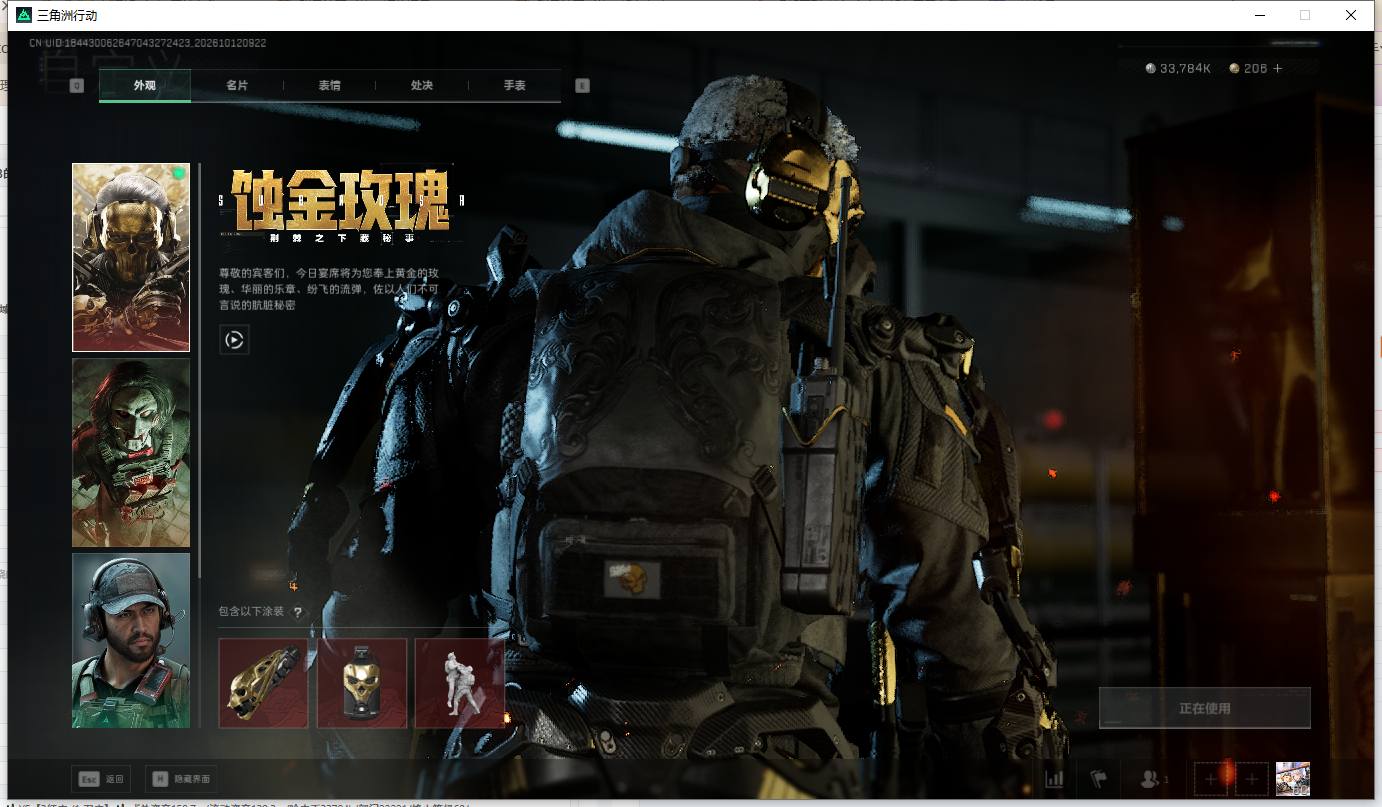Viewport: 1382px width, 807px height.
Task: View the golden skull grenade item
Action: pos(362,683)
